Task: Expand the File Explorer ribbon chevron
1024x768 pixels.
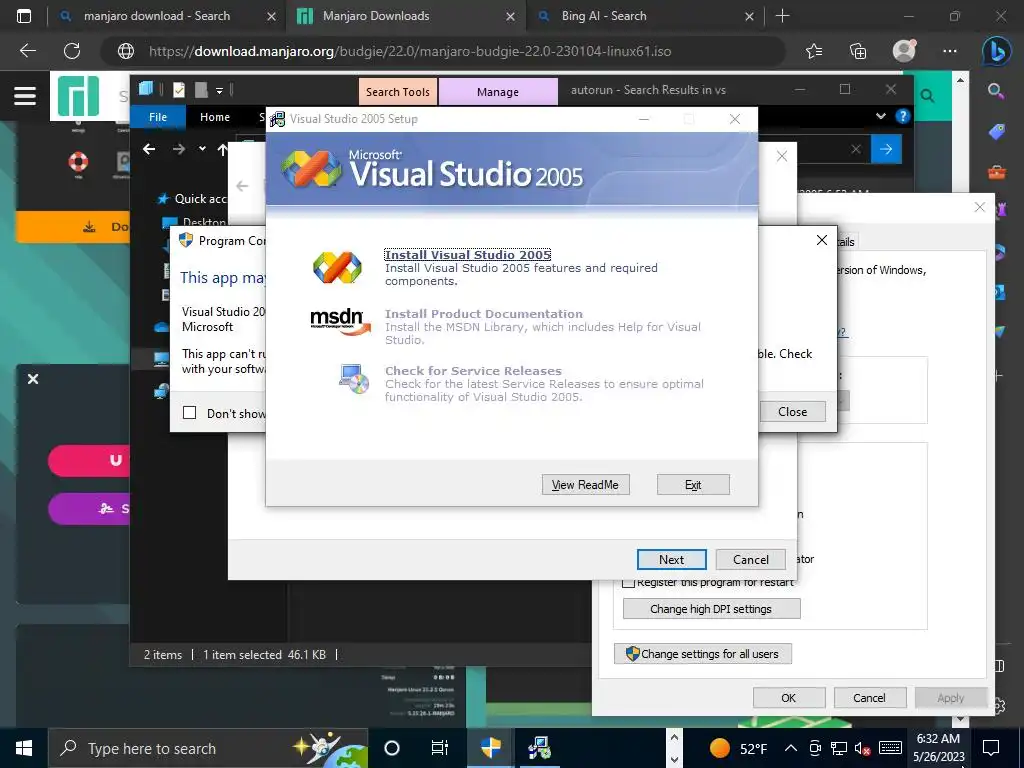Action: 881,116
